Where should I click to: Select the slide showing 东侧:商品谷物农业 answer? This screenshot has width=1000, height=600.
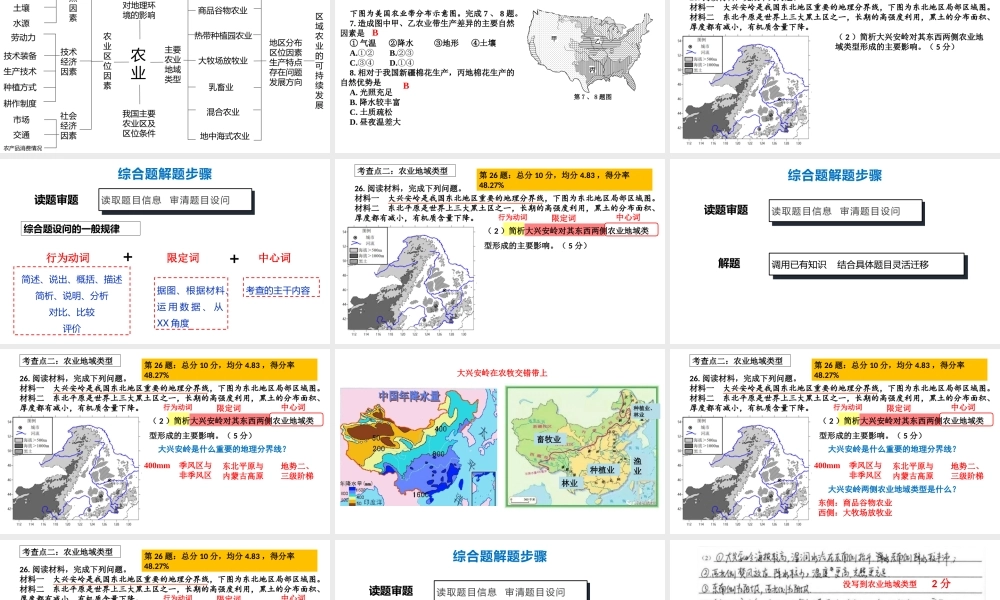pos(835,441)
